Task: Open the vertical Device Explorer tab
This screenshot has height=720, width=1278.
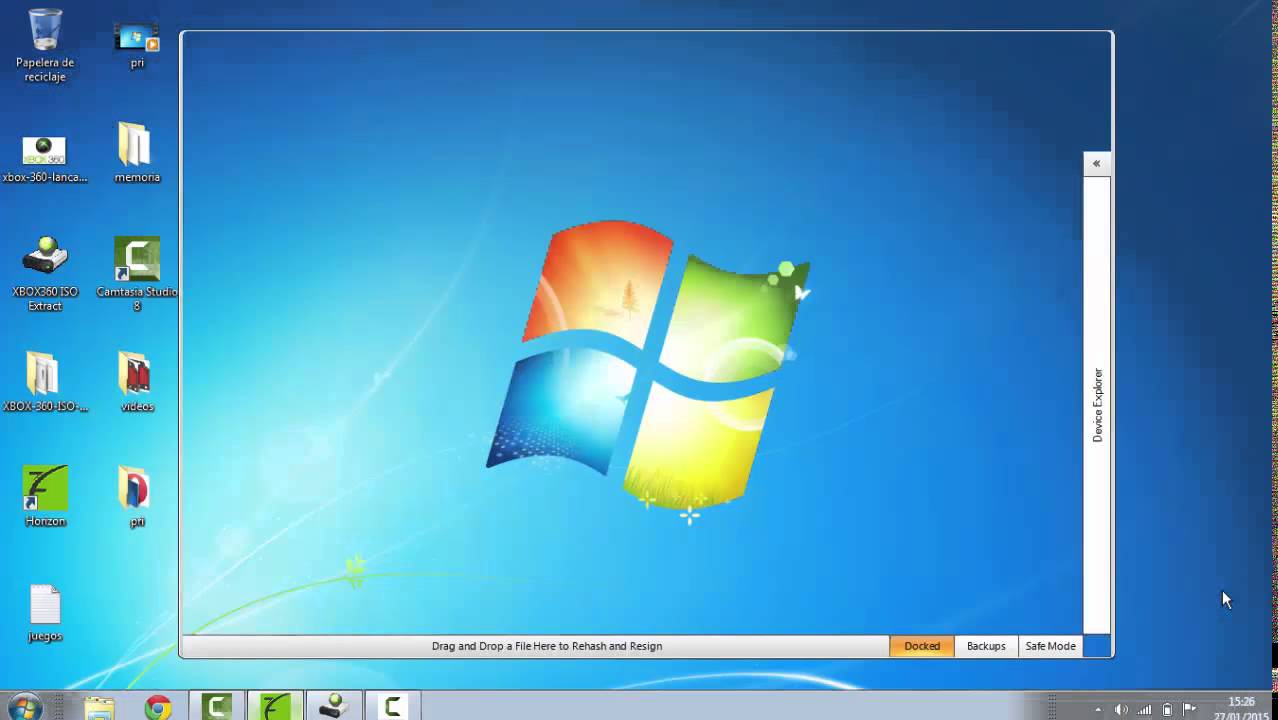Action: point(1097,405)
